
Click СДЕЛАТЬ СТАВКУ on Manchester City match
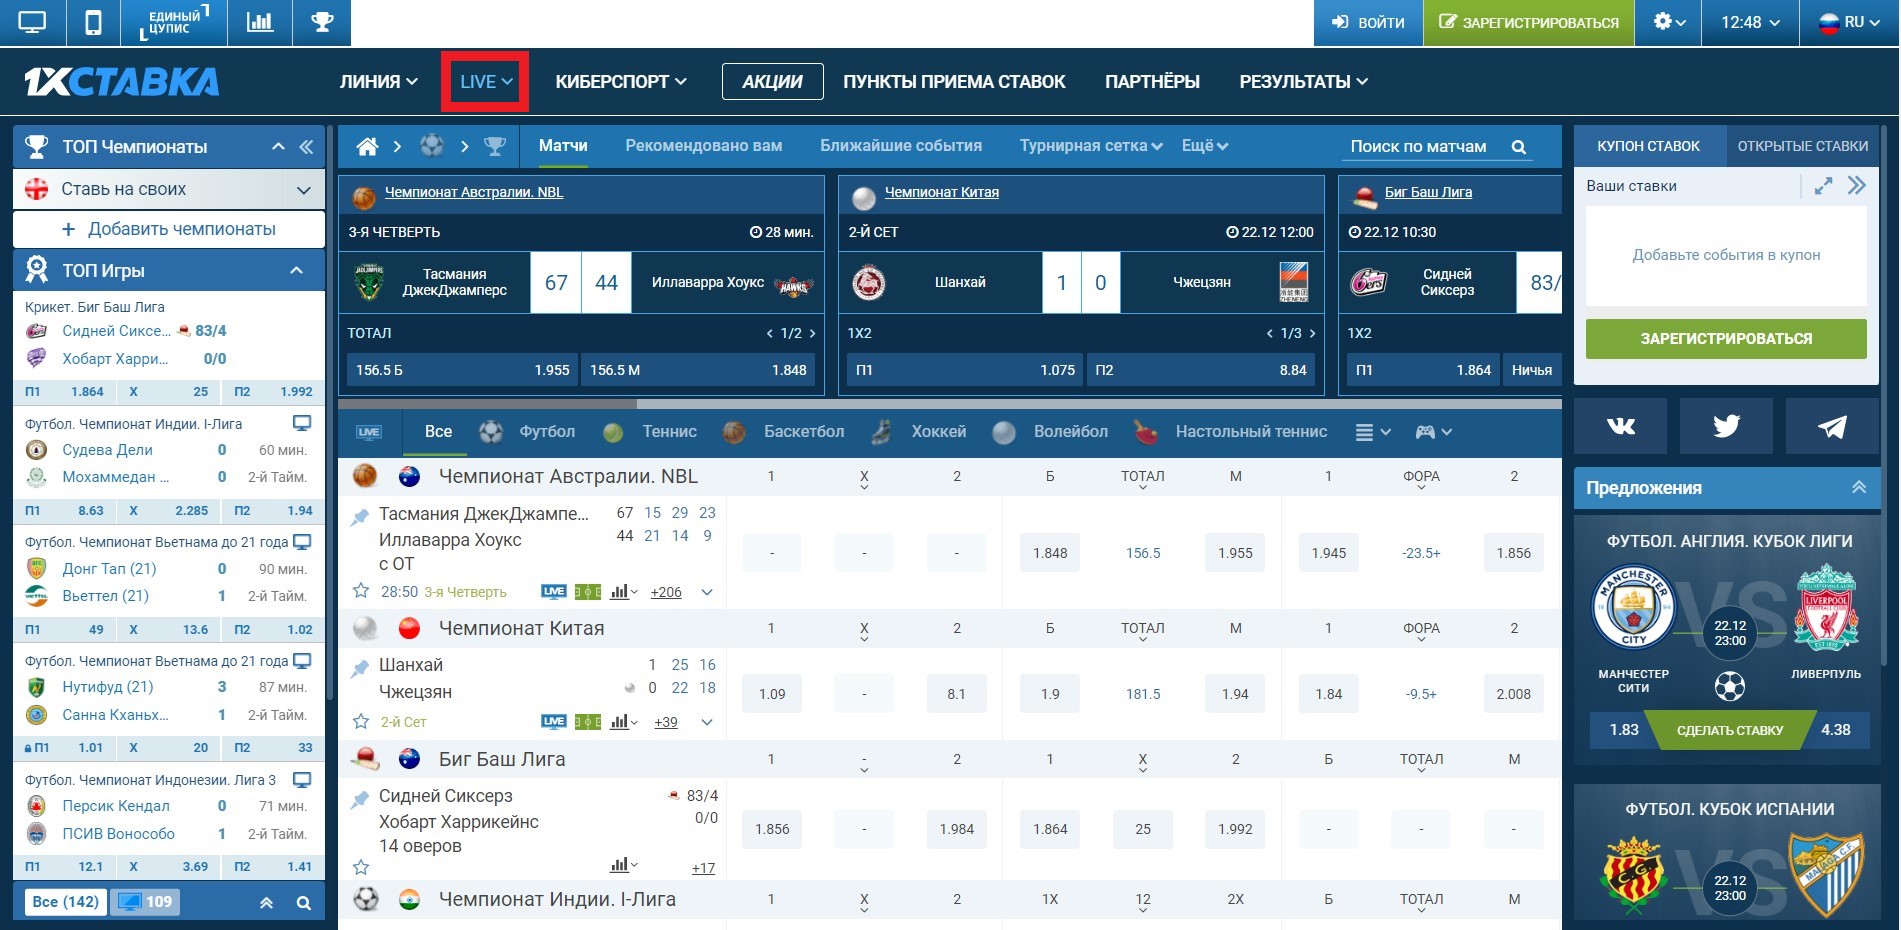1730,730
